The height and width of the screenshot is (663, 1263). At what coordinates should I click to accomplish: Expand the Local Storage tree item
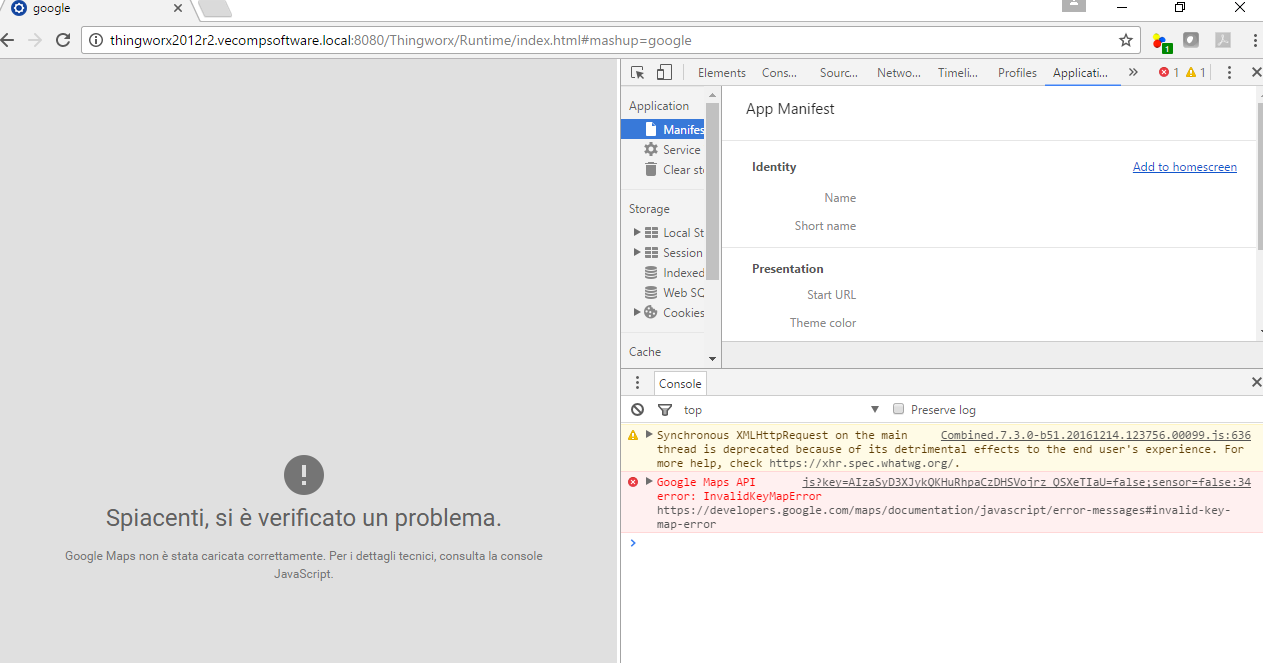click(x=638, y=232)
